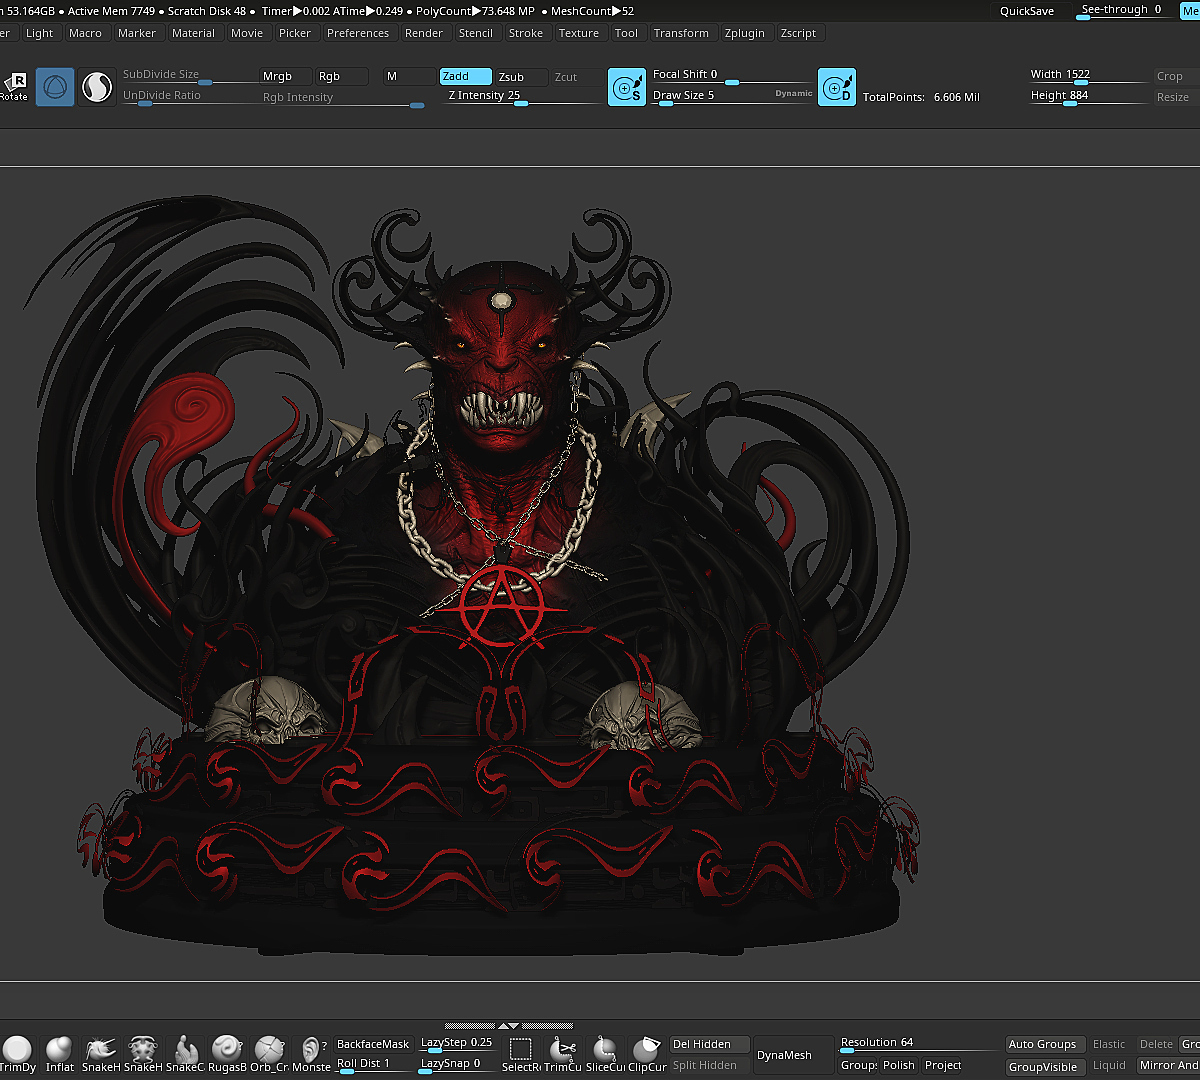Image resolution: width=1200 pixels, height=1080 pixels.
Task: Toggle the Sculptris Pro triangle icon
Action: [55, 88]
